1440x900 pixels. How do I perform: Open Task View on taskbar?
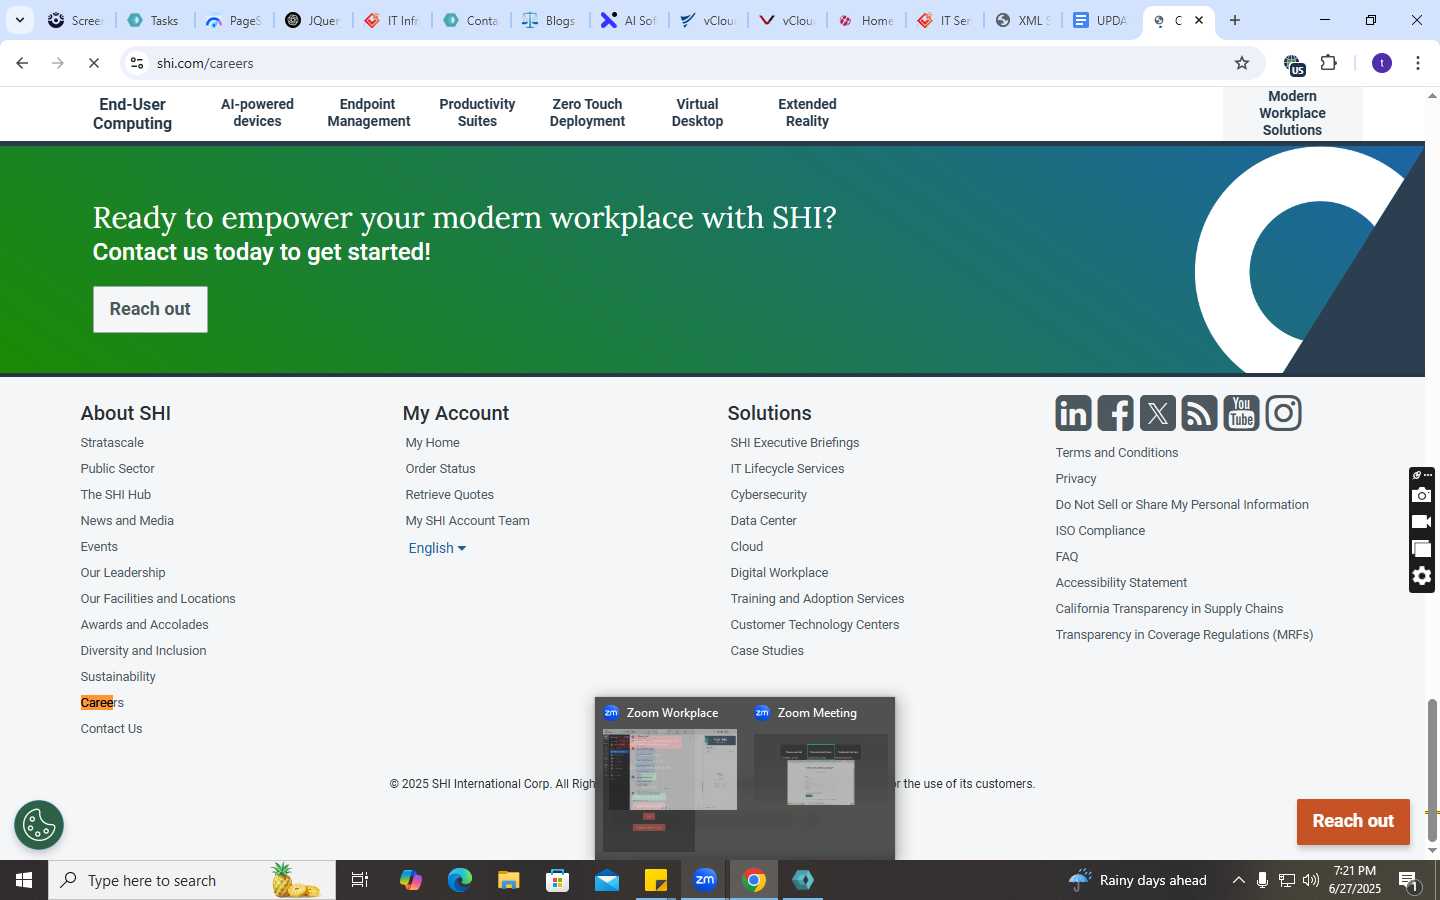(x=360, y=880)
